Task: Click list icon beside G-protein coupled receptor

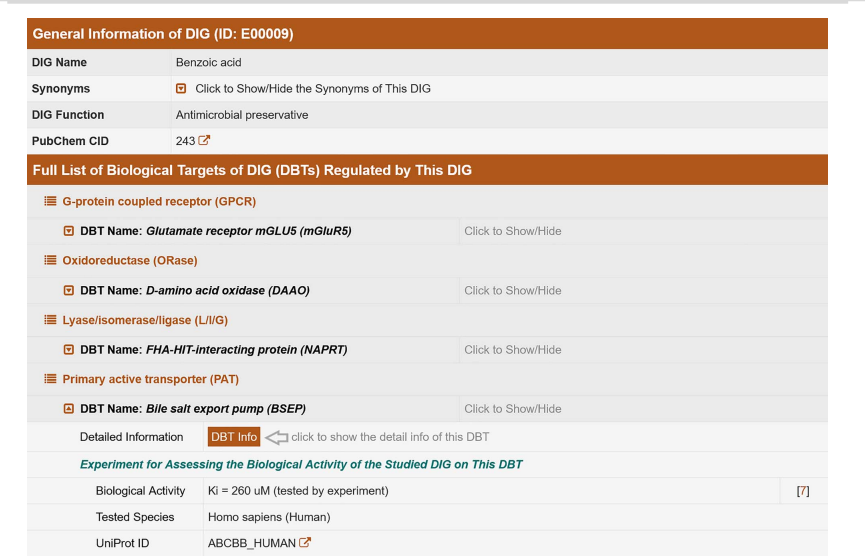Action: tap(50, 201)
